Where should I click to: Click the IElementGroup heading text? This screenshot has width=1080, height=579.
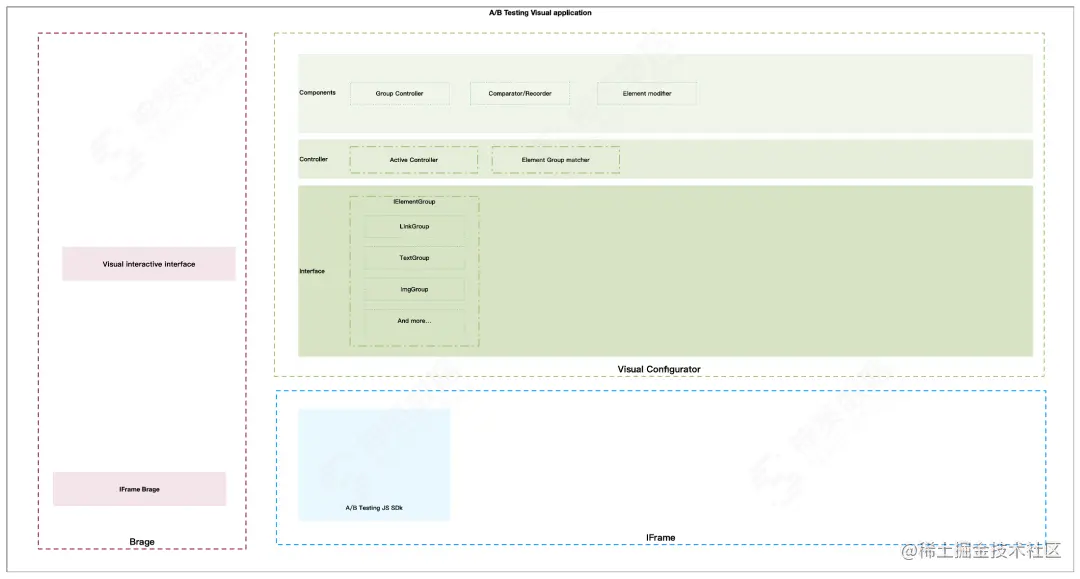click(x=414, y=202)
